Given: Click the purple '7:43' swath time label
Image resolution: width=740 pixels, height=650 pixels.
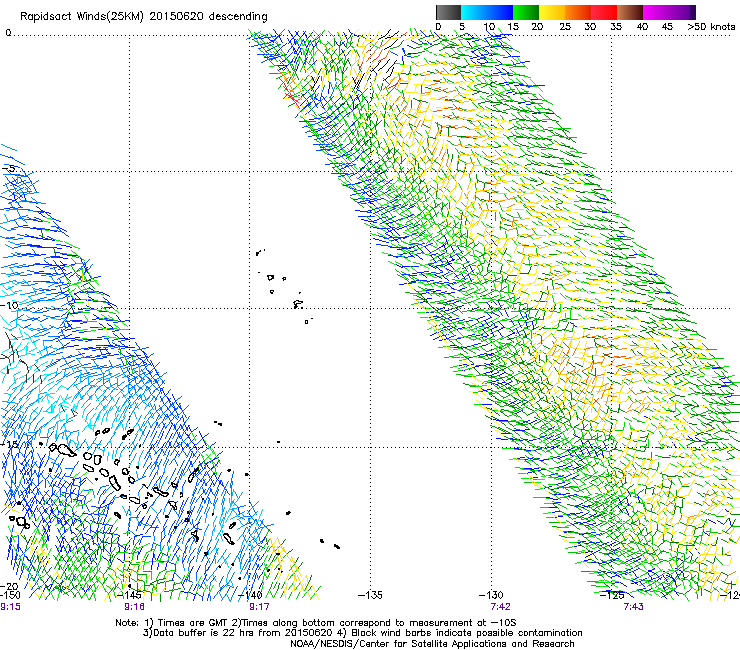Looking at the screenshot, I should [x=633, y=607].
